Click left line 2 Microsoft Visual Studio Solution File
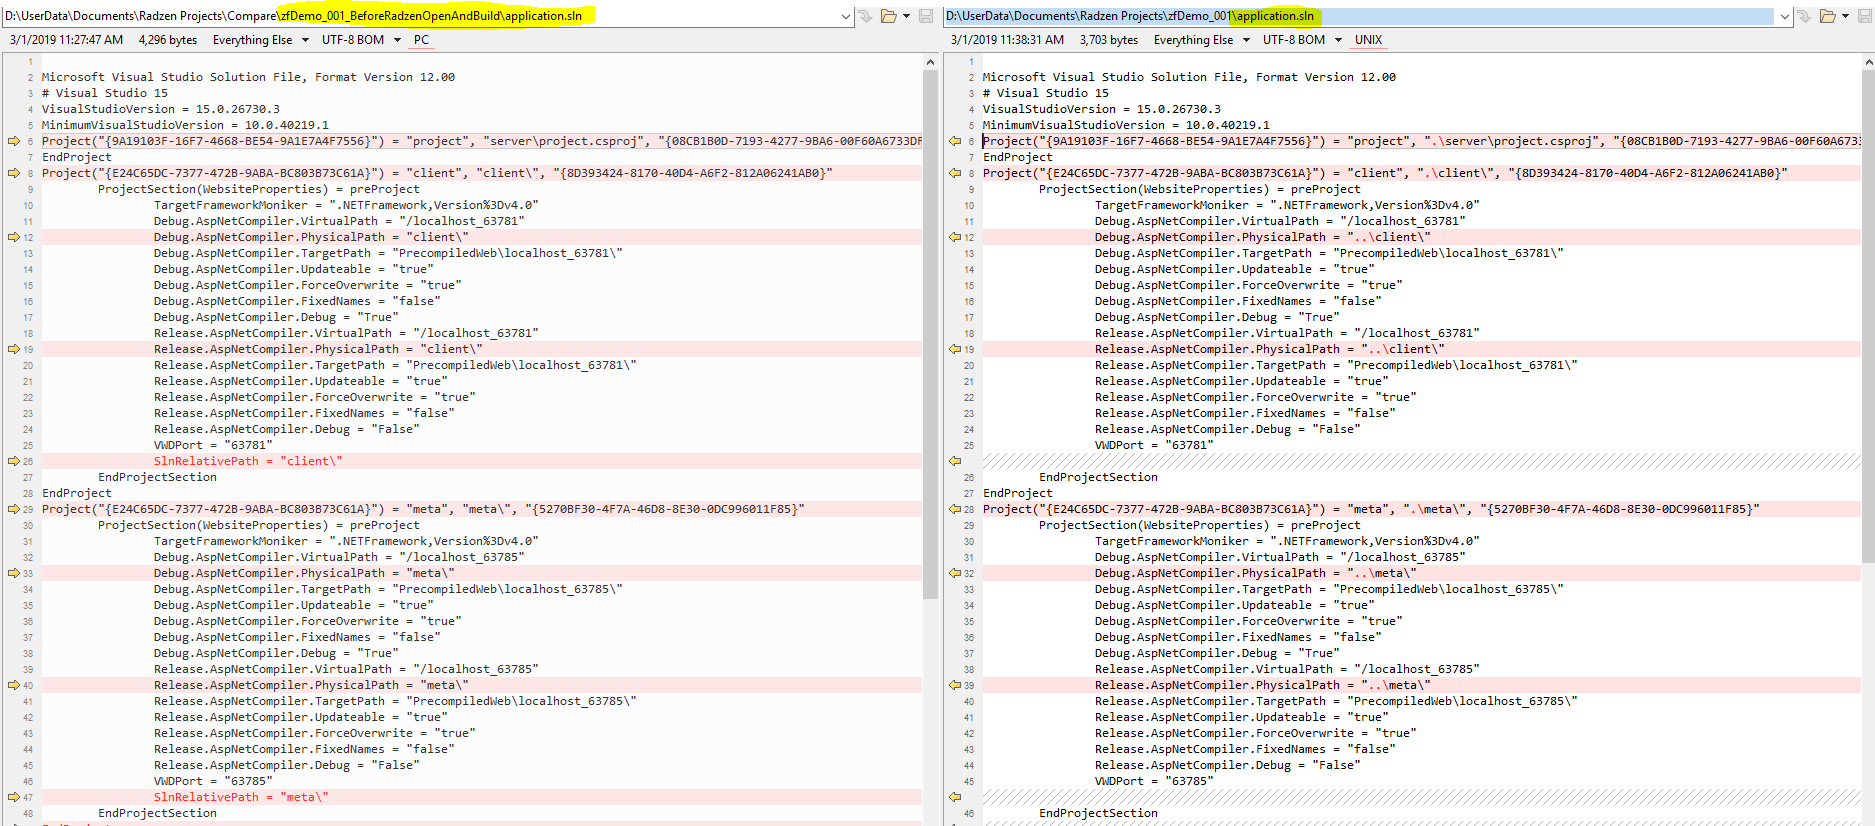The image size is (1875, 826). (248, 77)
